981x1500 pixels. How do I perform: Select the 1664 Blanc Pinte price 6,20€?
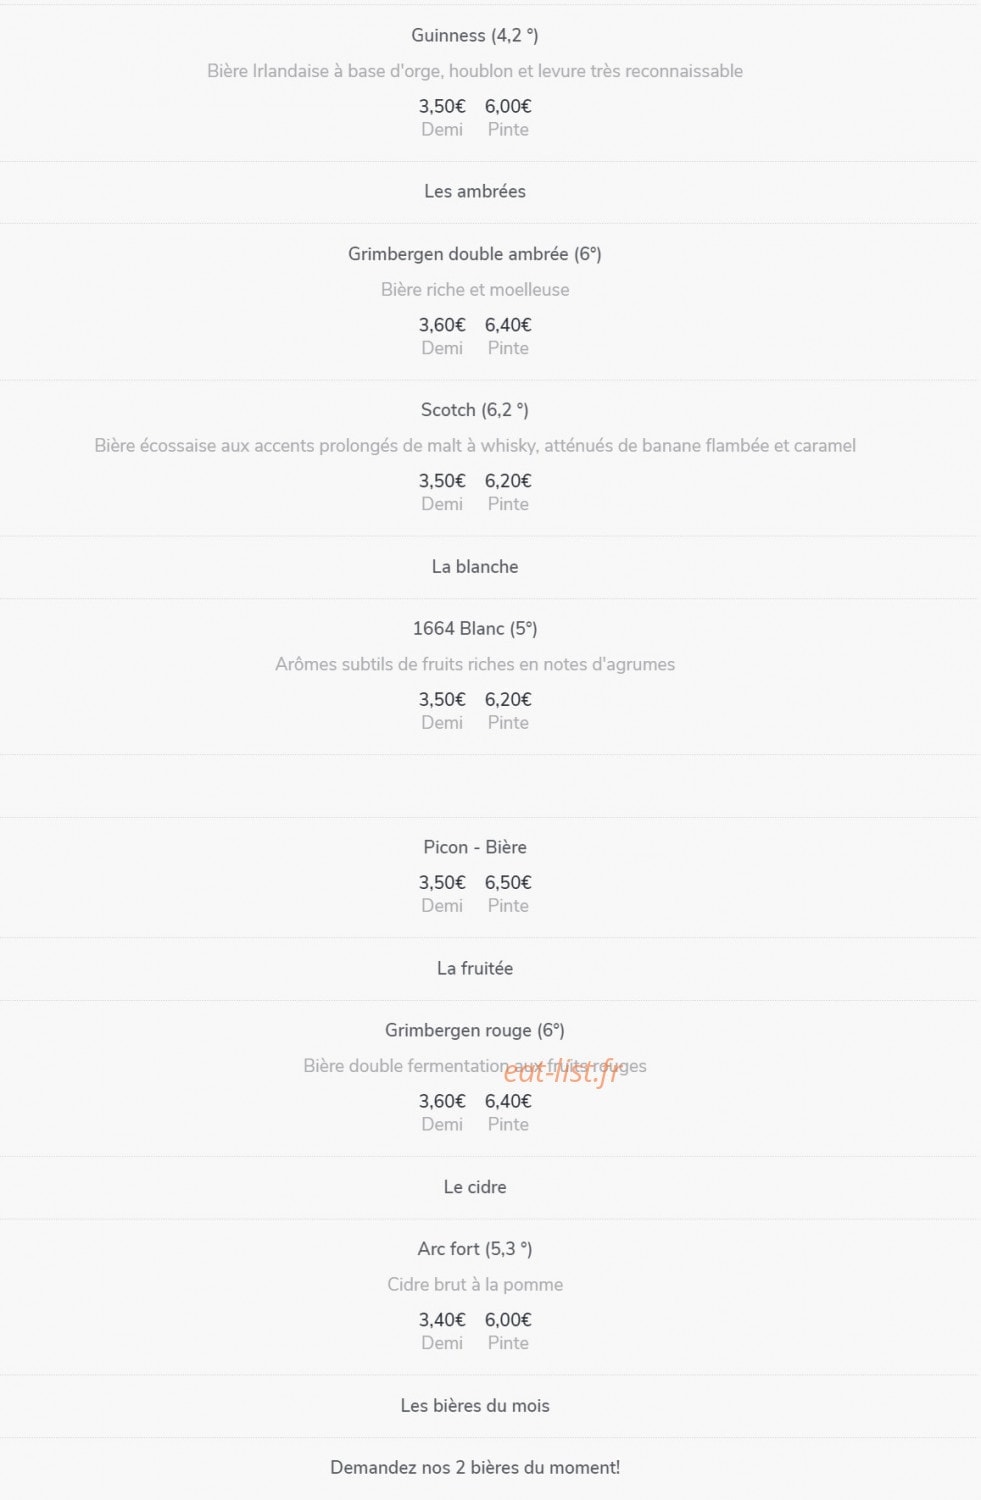(508, 700)
